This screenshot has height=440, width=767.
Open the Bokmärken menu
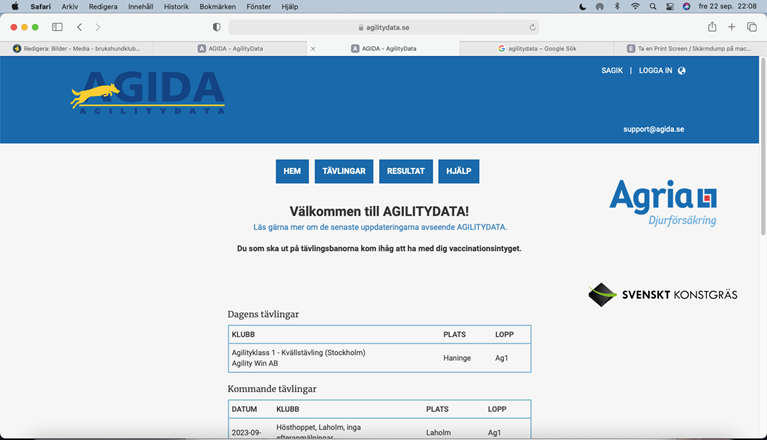pyautogui.click(x=217, y=6)
